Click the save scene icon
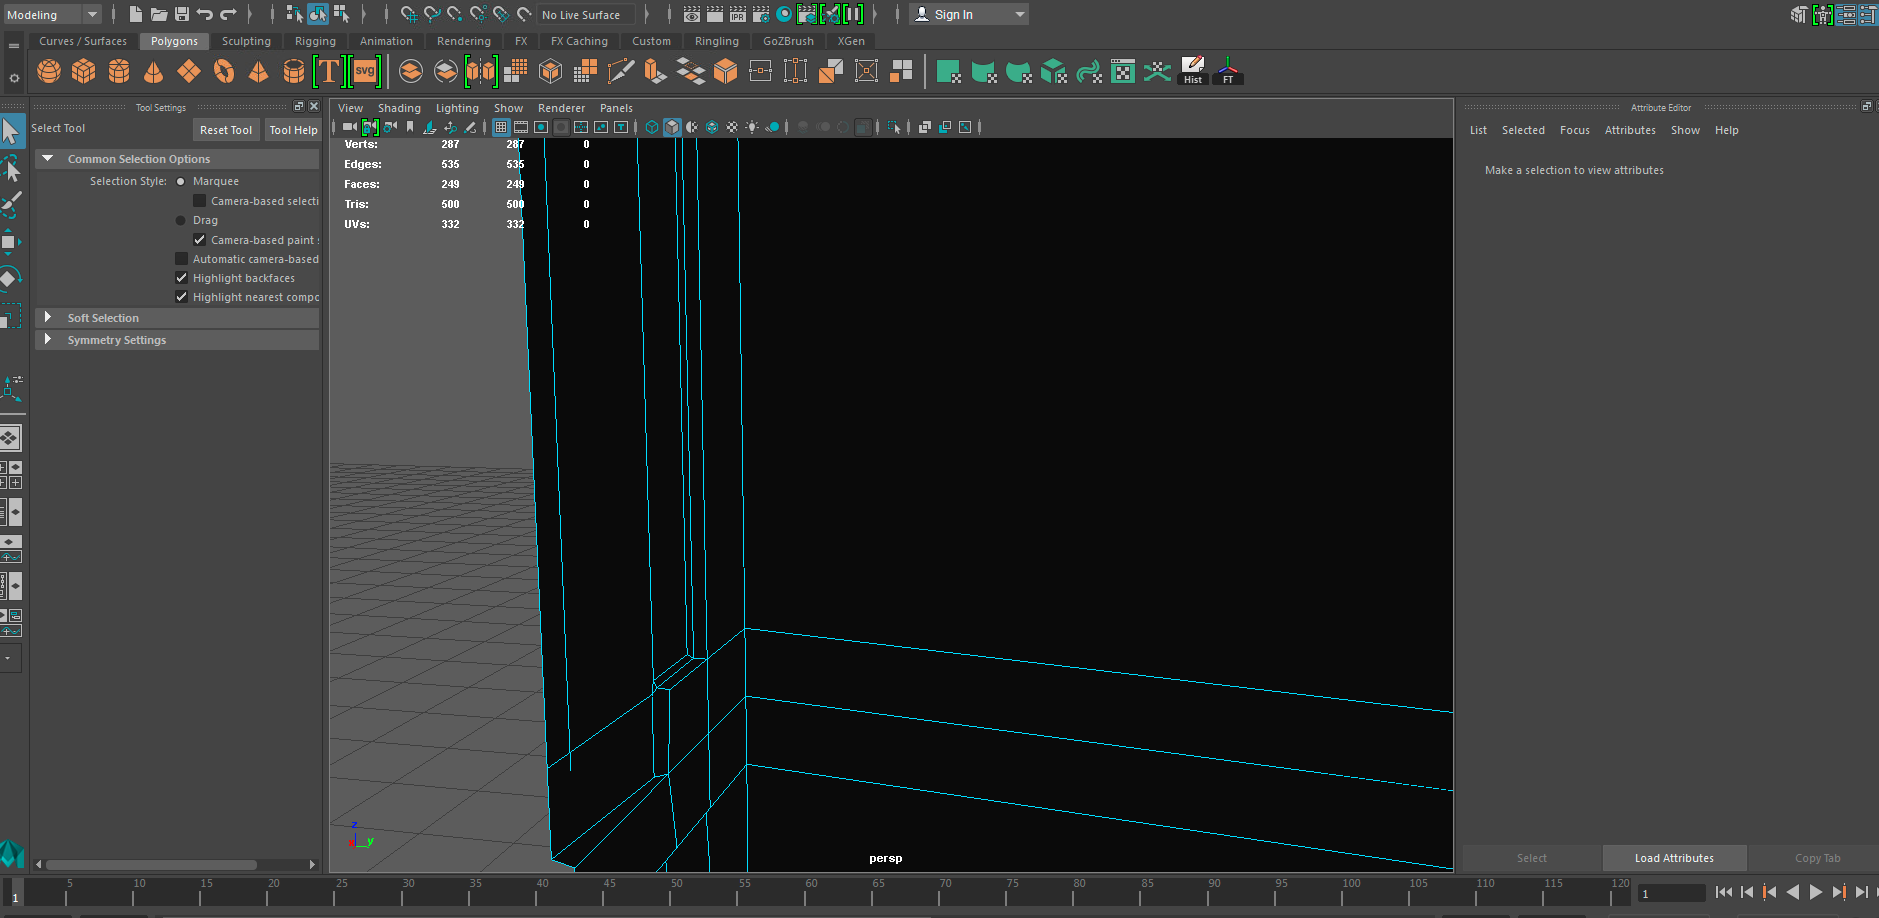The height and width of the screenshot is (918, 1879). [x=182, y=14]
